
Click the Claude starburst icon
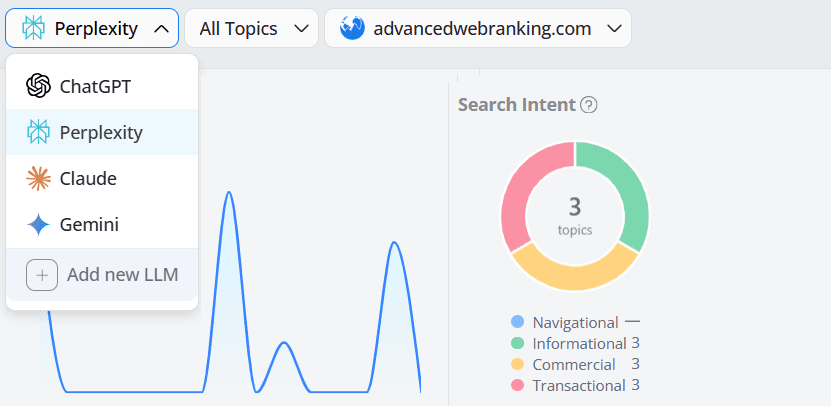pyautogui.click(x=38, y=179)
